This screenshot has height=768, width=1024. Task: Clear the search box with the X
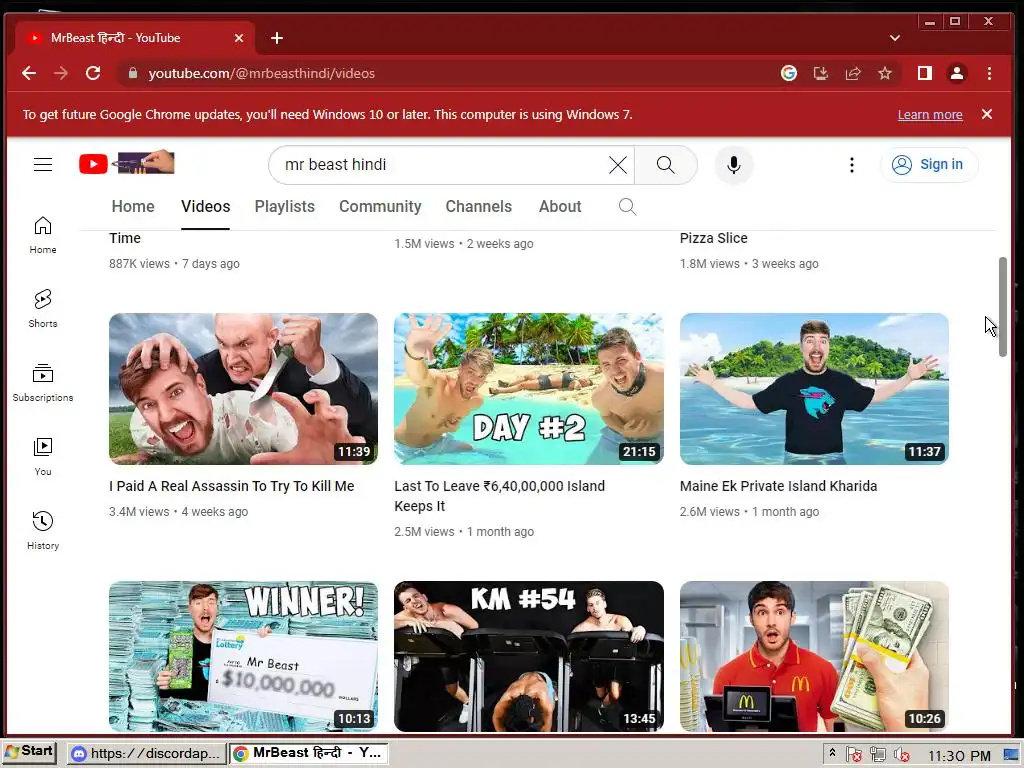(617, 165)
